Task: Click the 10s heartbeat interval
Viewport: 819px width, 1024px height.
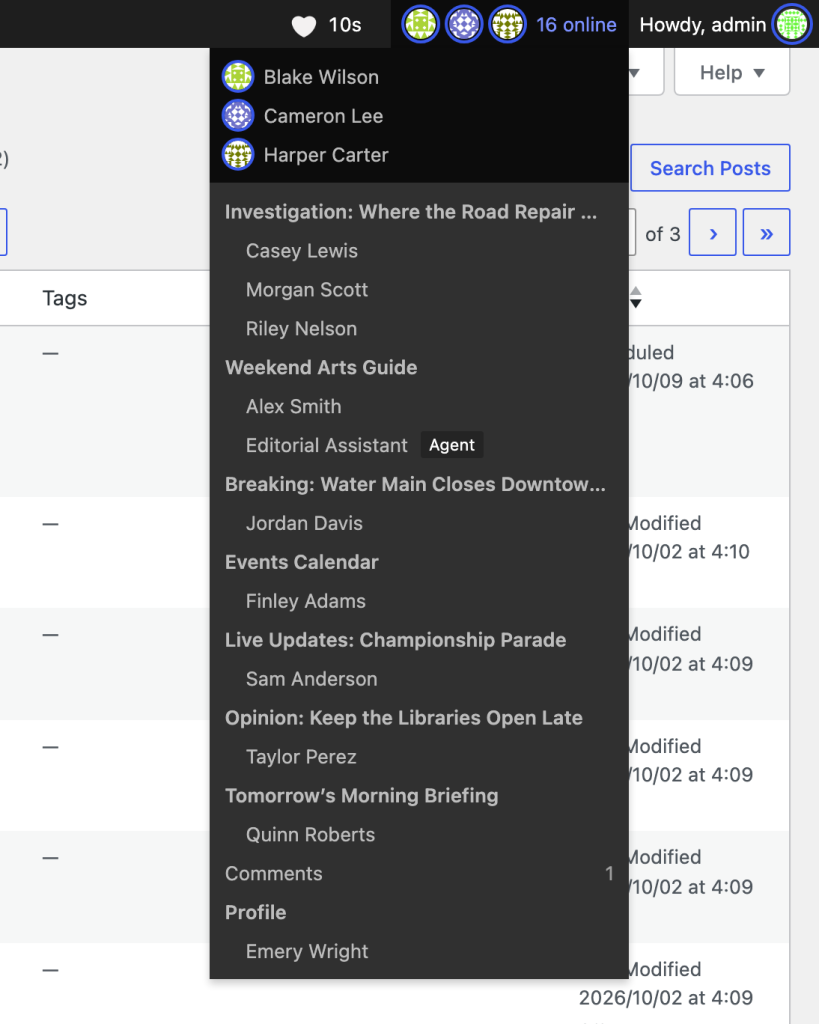Action: click(345, 25)
